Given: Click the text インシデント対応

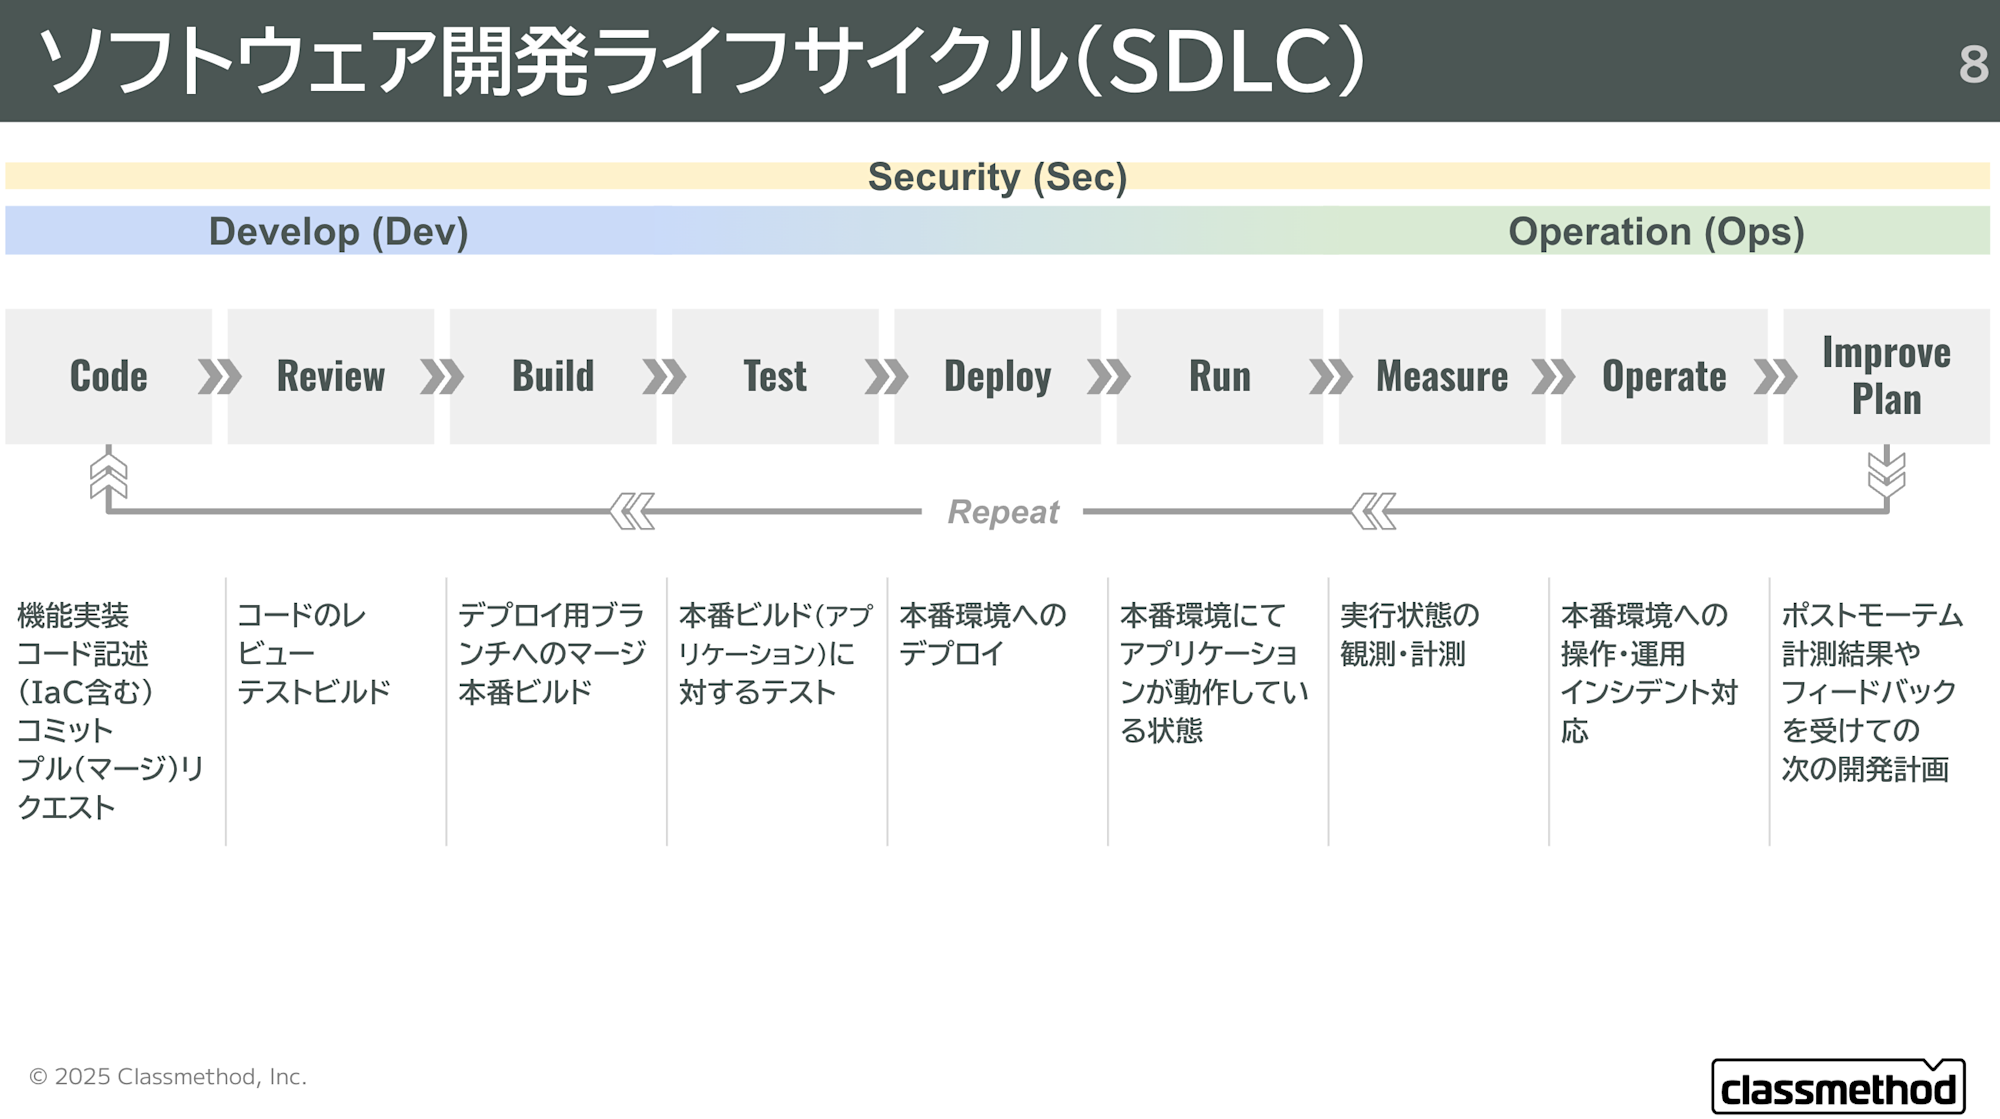Looking at the screenshot, I should point(1649,711).
